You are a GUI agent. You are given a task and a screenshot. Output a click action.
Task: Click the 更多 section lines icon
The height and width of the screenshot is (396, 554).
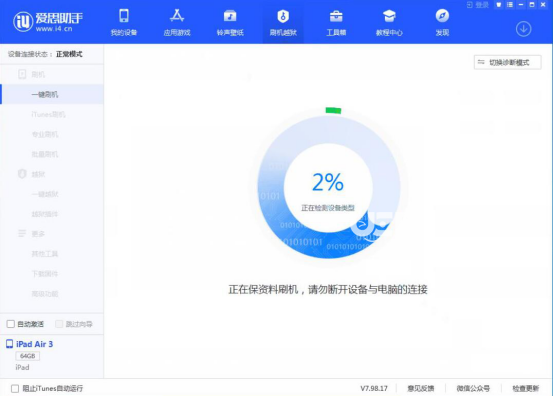tap(22, 234)
